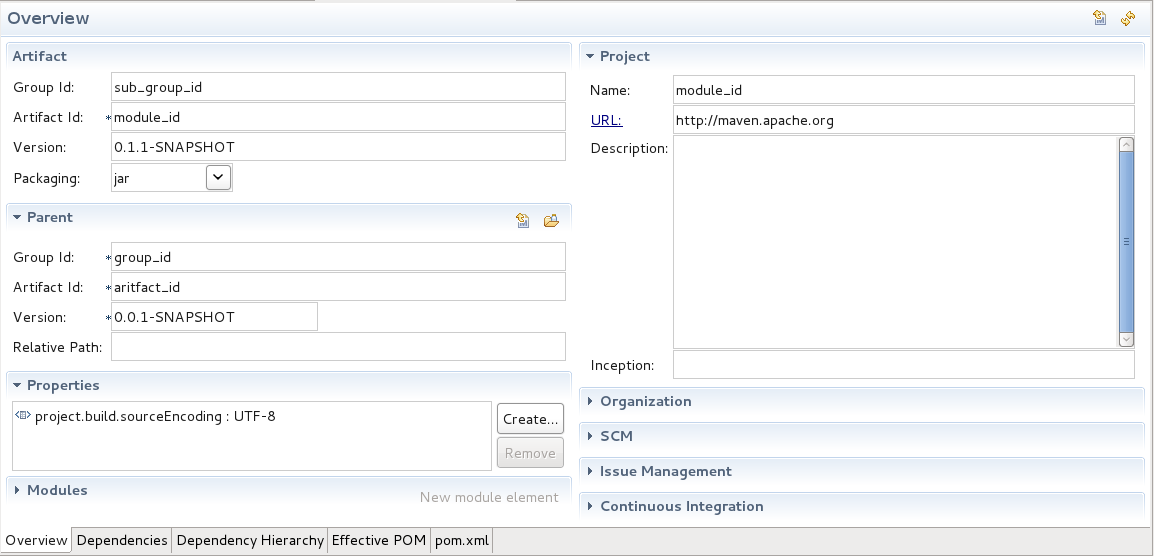Viewport: 1154px width, 556px height.
Task: Click the folder icon in Parent section header
Action: click(x=551, y=221)
